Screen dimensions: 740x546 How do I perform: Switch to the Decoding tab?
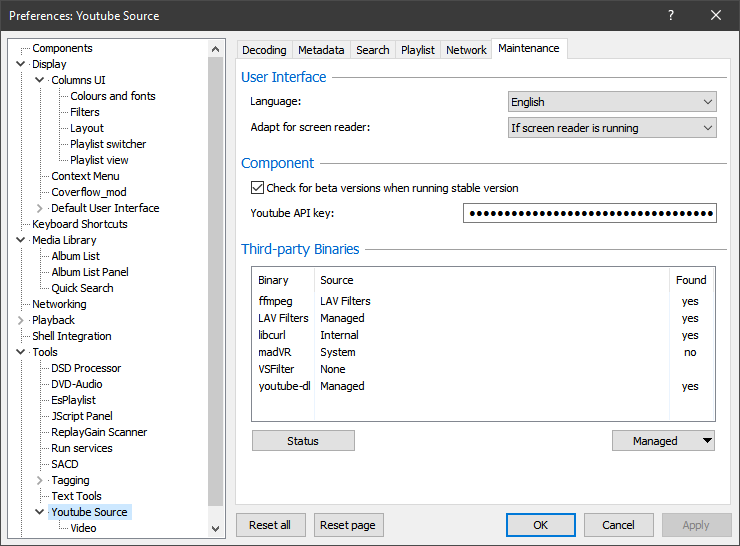pyautogui.click(x=264, y=50)
